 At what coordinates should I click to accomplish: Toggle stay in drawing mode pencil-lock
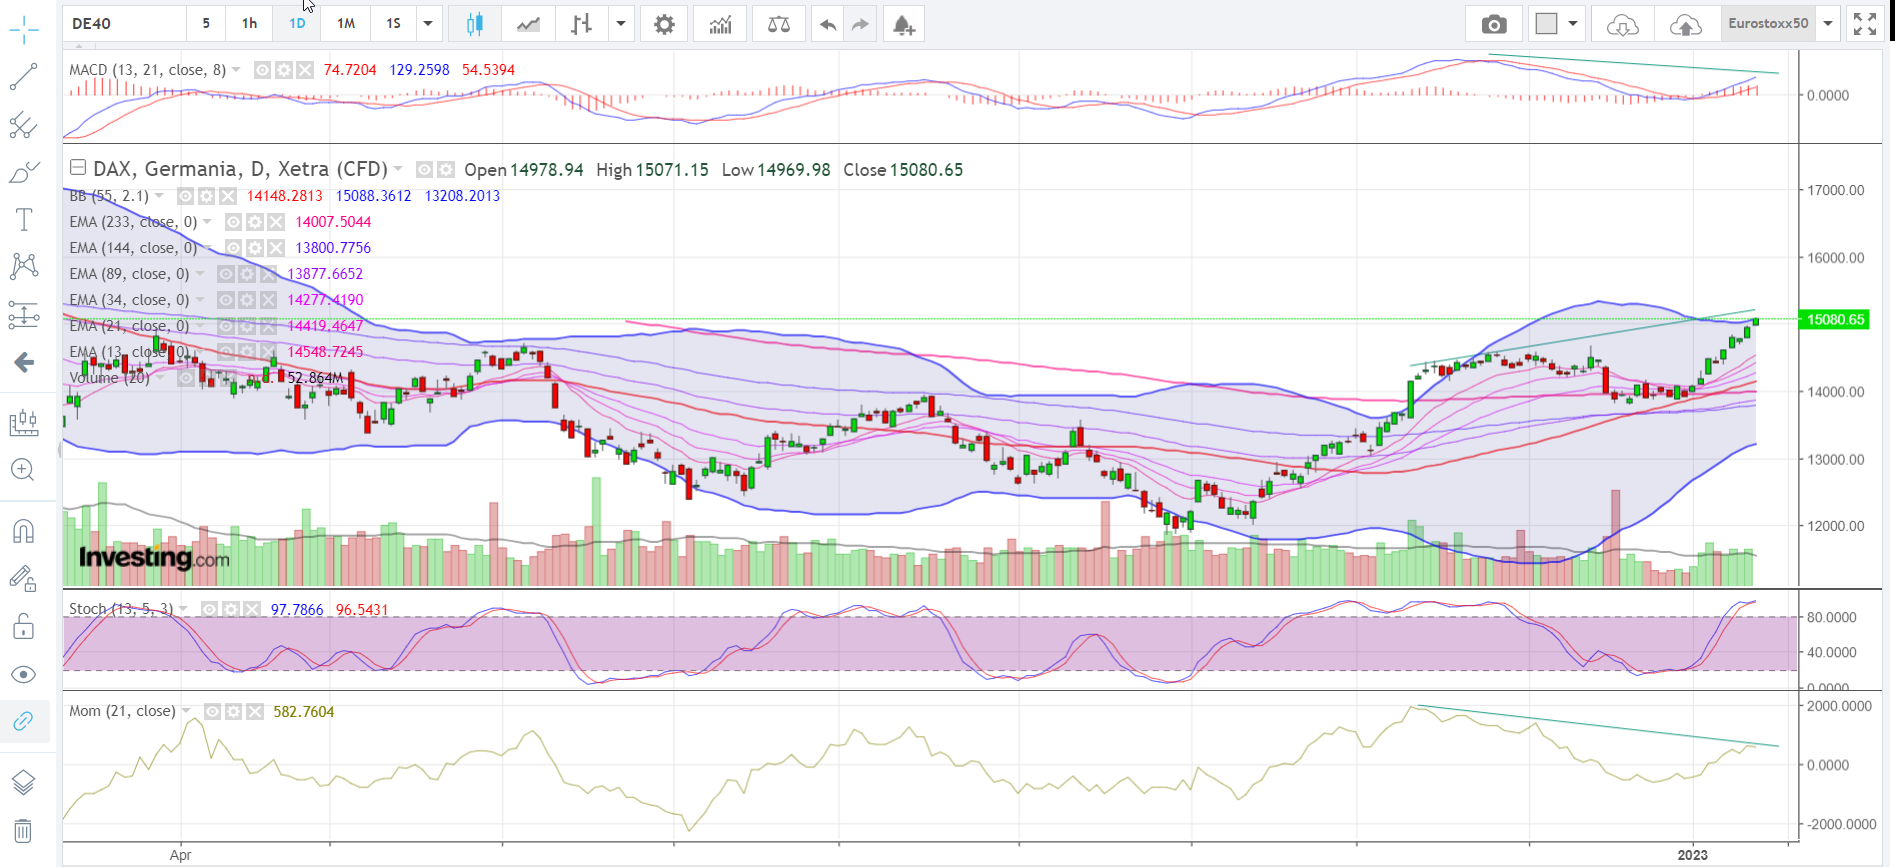click(x=23, y=578)
